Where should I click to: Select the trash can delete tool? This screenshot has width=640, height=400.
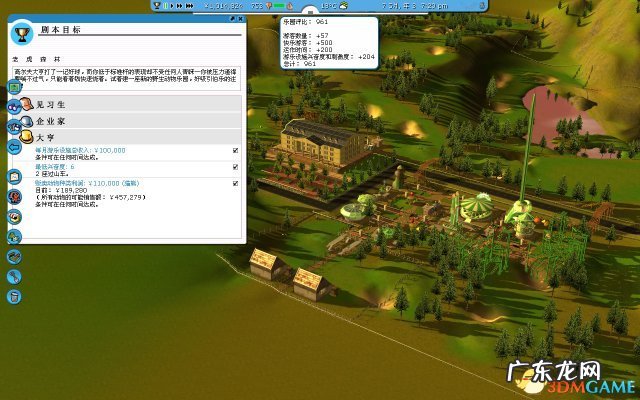tap(14, 297)
